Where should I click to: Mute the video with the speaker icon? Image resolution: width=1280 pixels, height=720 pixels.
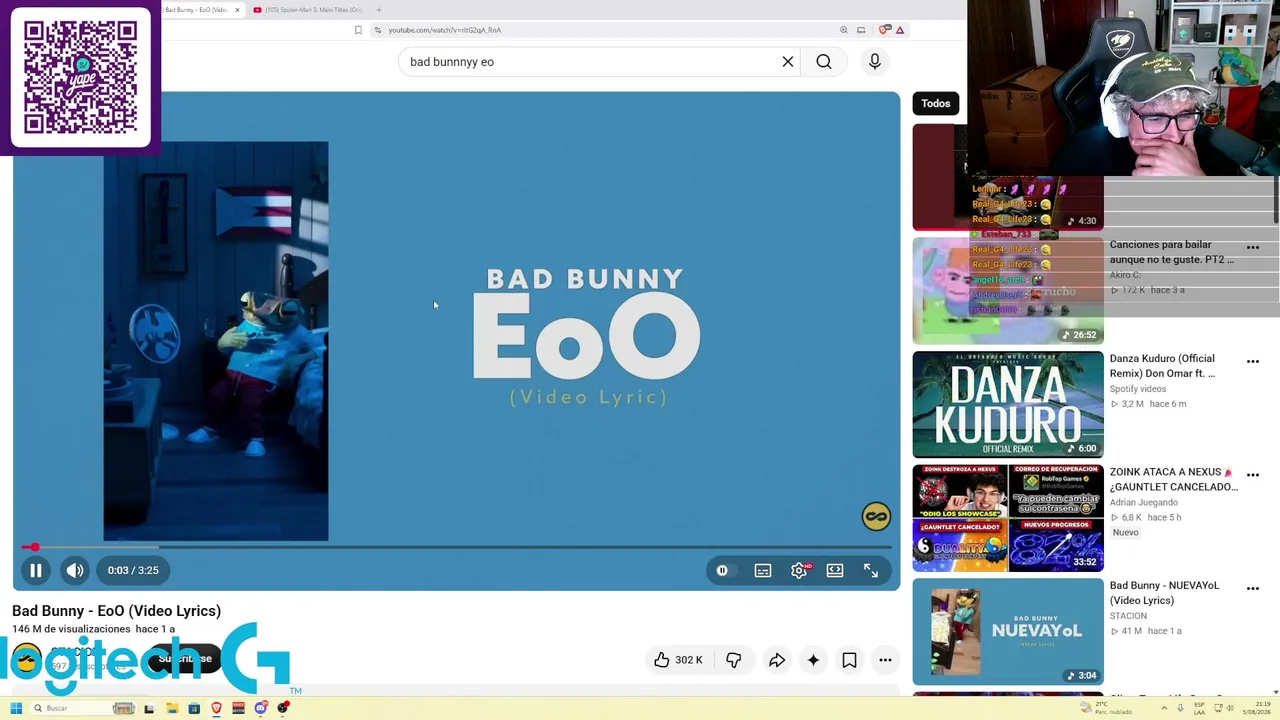tap(75, 570)
